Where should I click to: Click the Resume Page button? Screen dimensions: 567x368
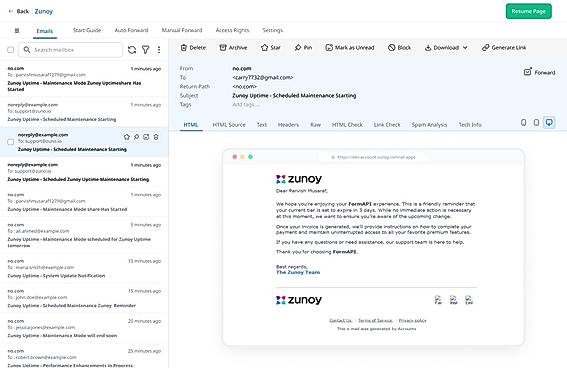pos(529,11)
